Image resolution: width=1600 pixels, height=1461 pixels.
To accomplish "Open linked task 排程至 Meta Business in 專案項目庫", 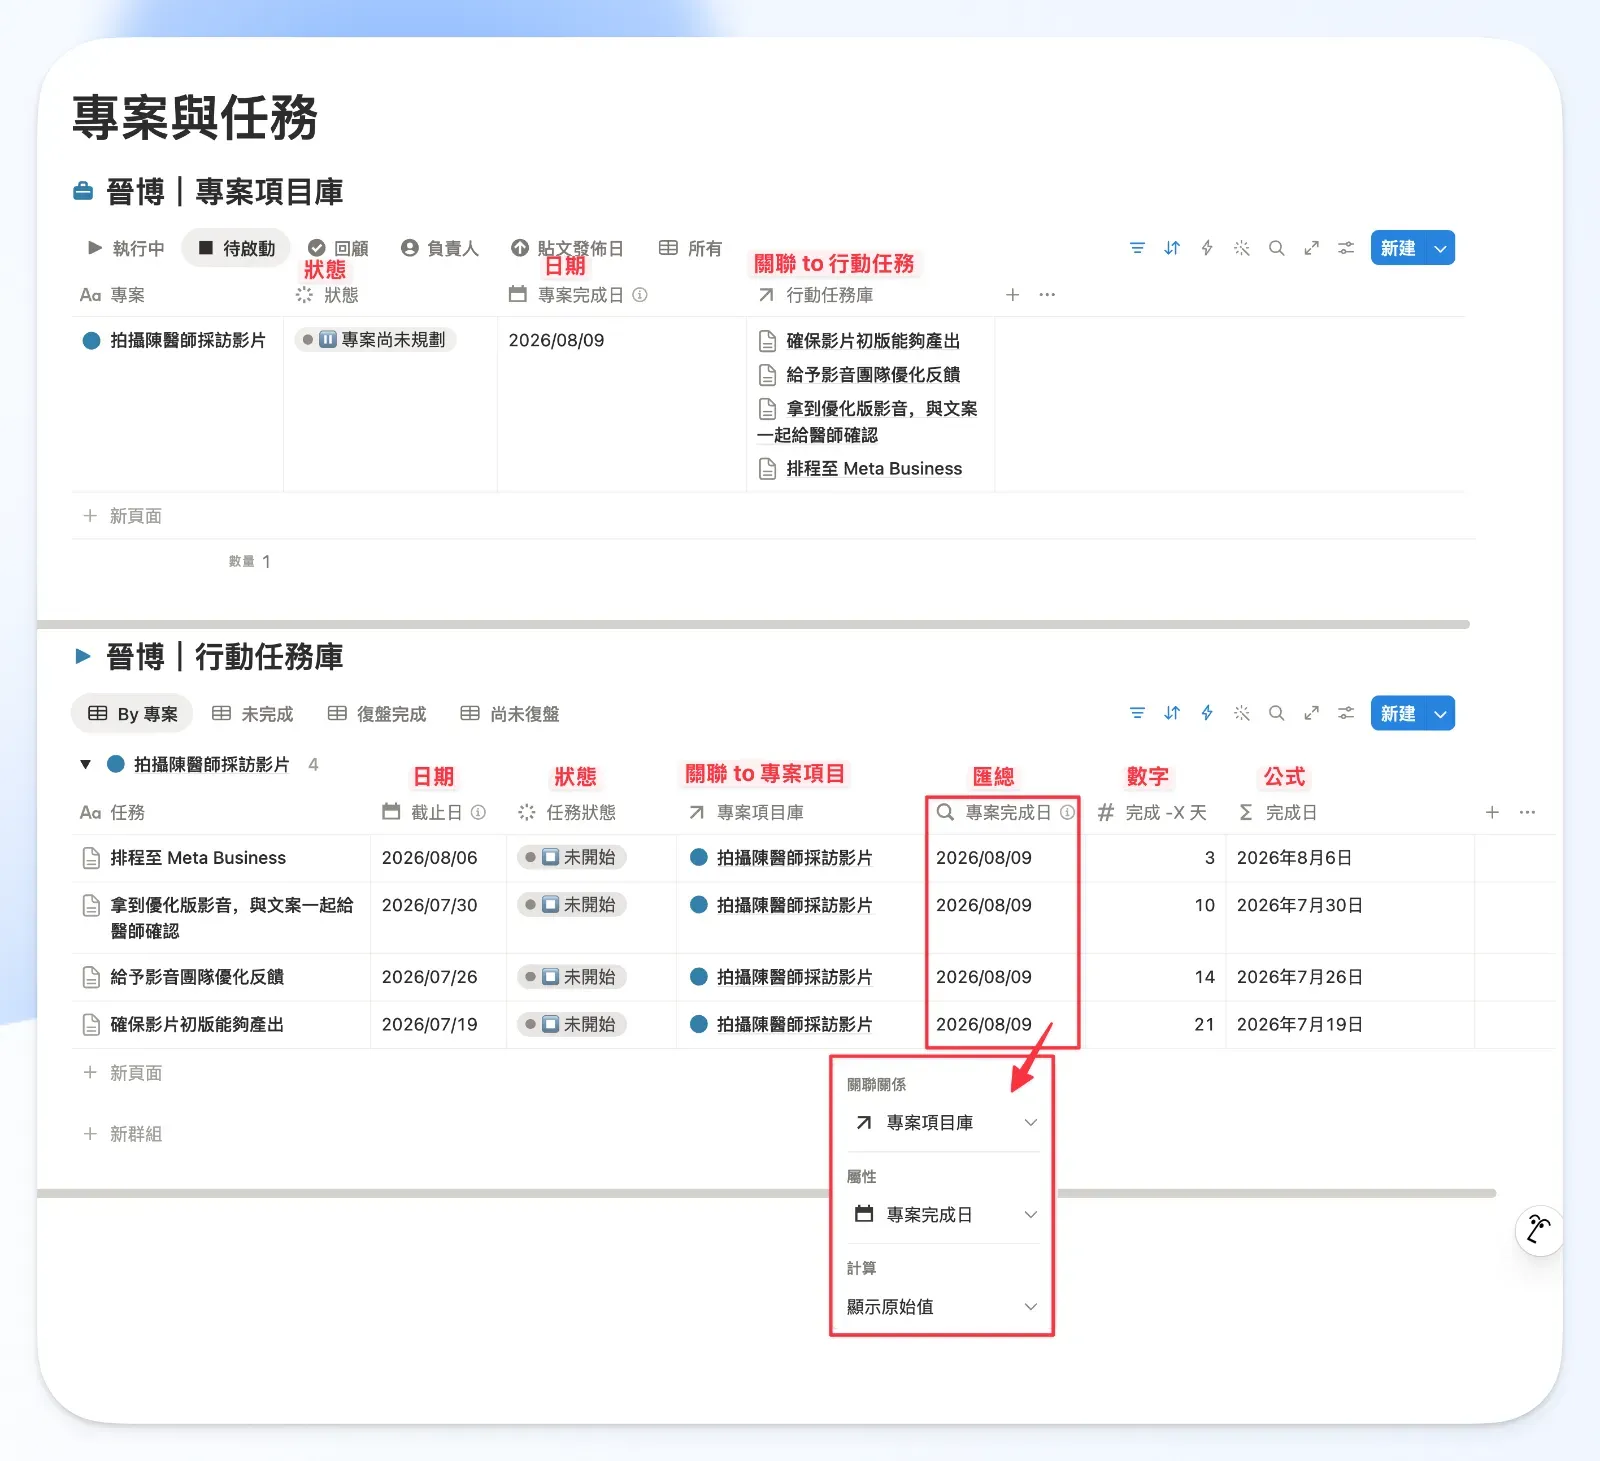I will tap(861, 469).
